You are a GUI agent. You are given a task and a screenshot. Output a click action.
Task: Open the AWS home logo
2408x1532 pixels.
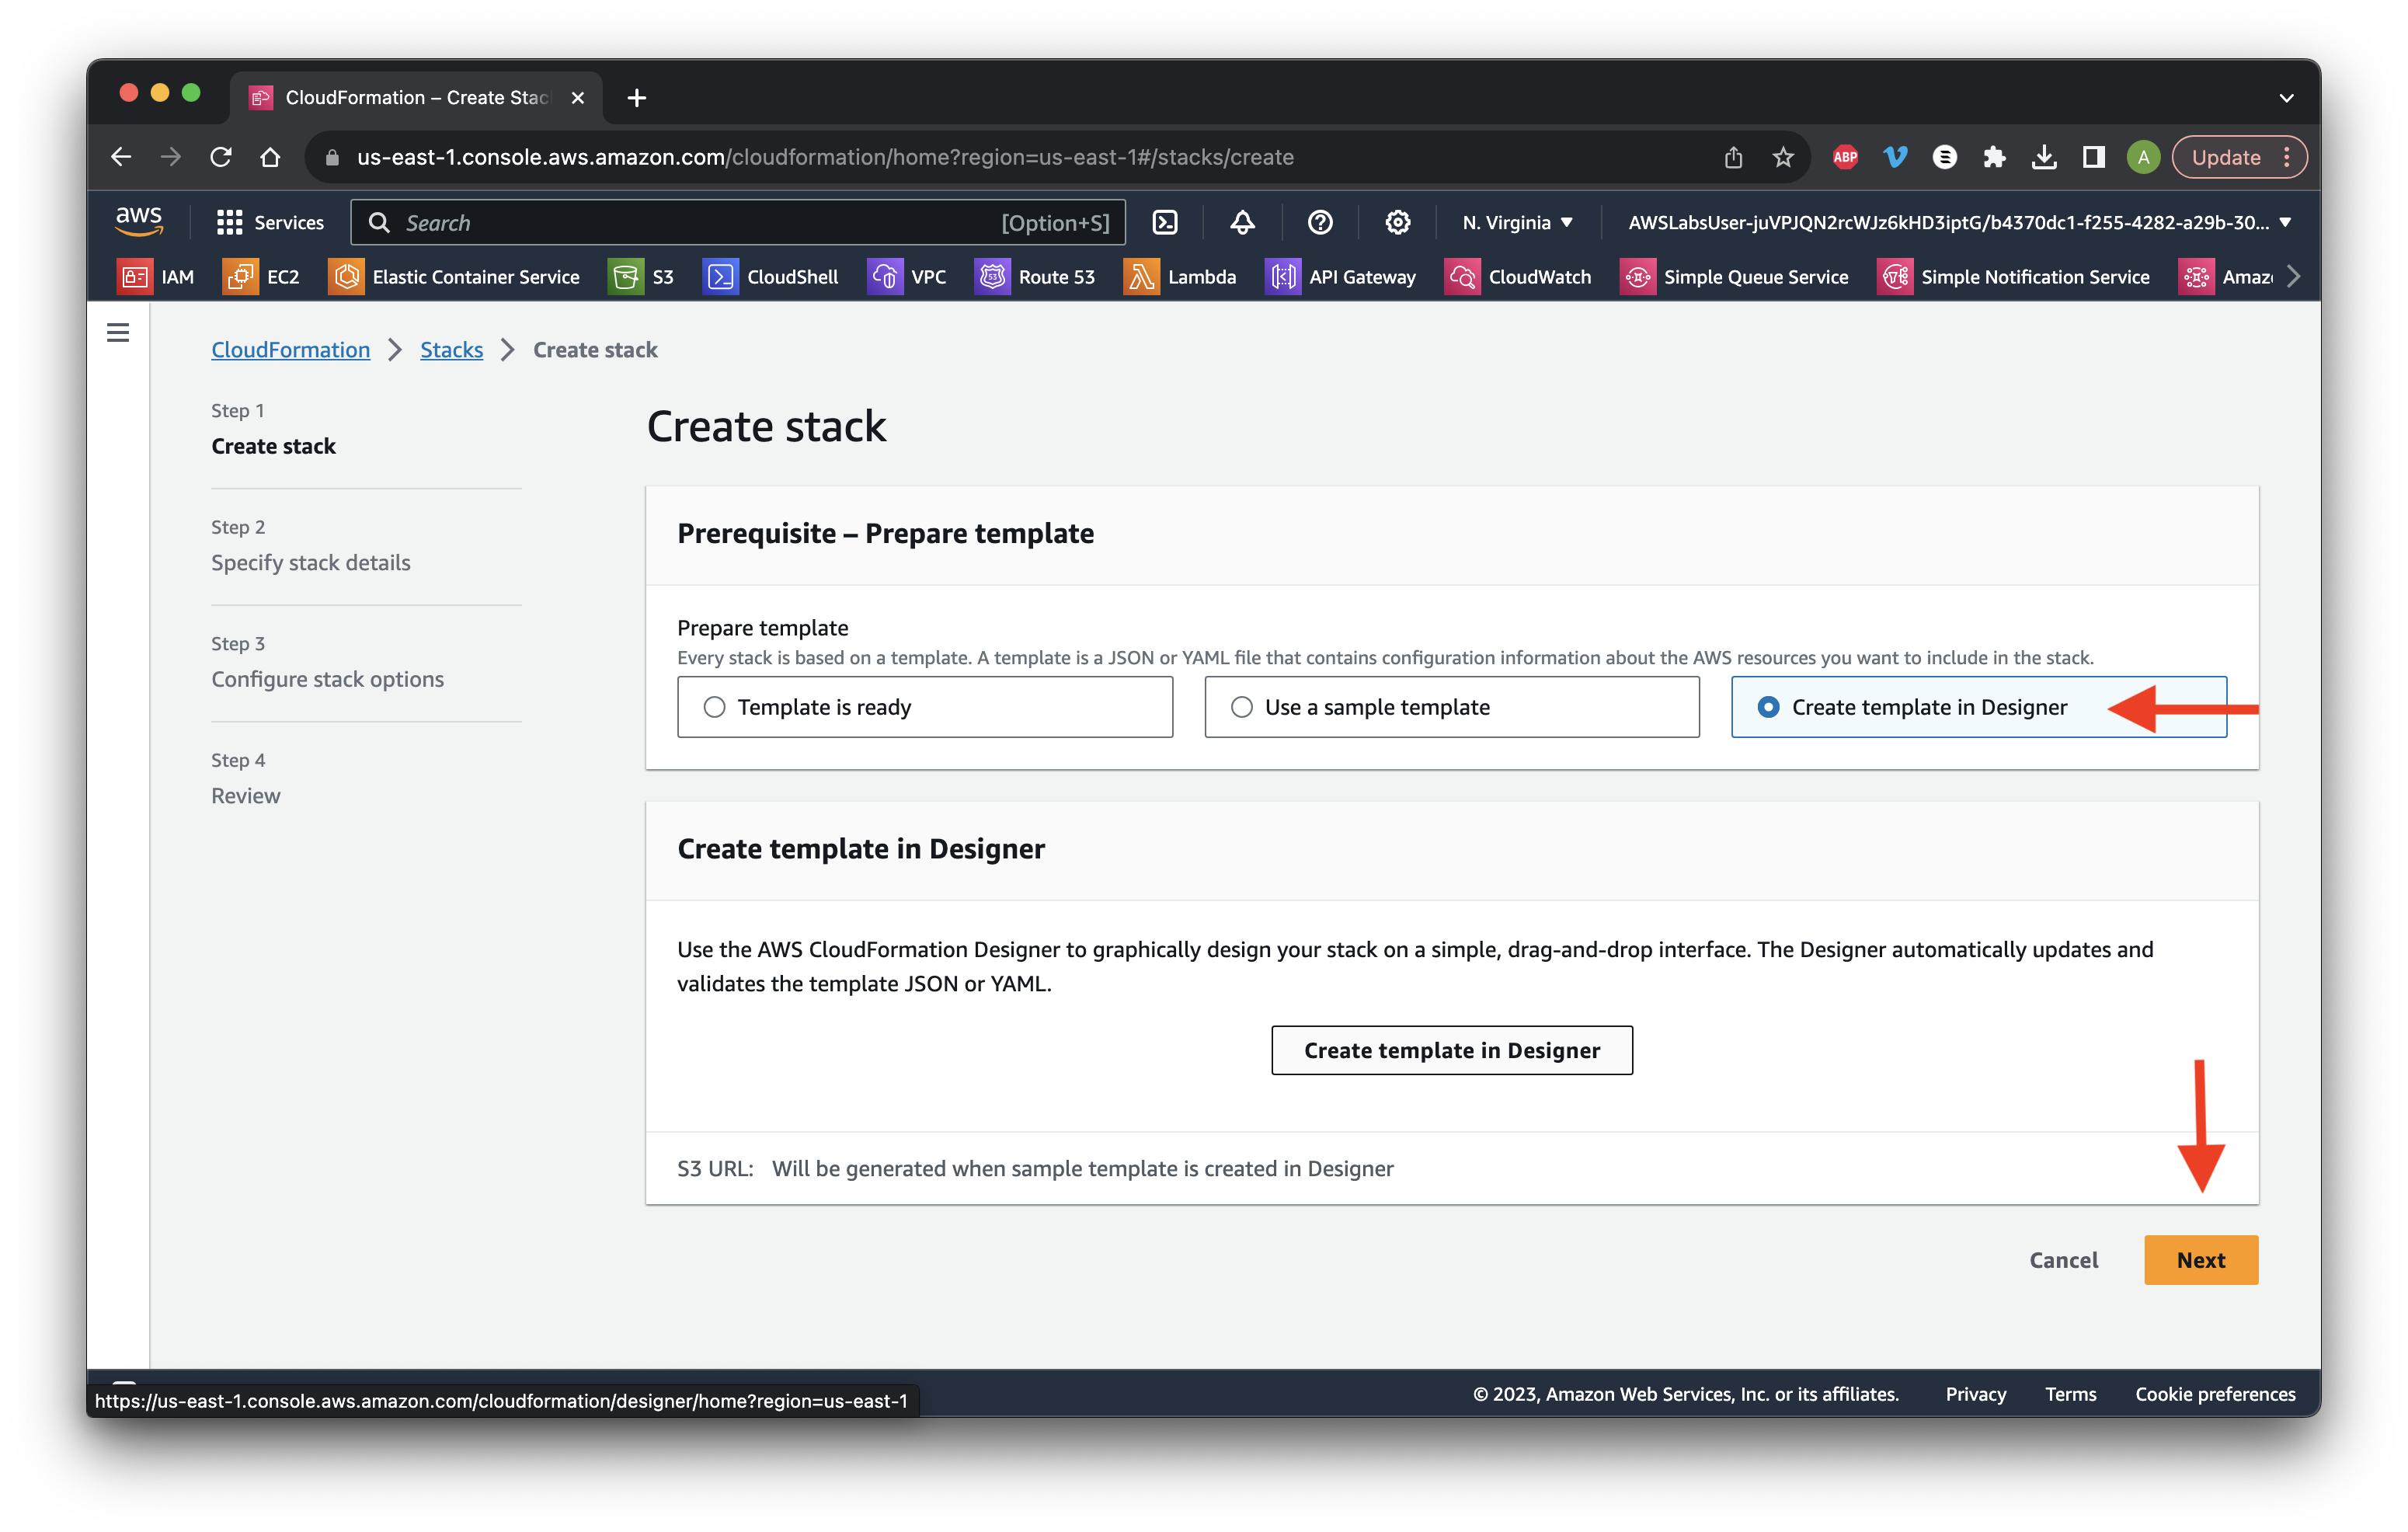click(138, 221)
